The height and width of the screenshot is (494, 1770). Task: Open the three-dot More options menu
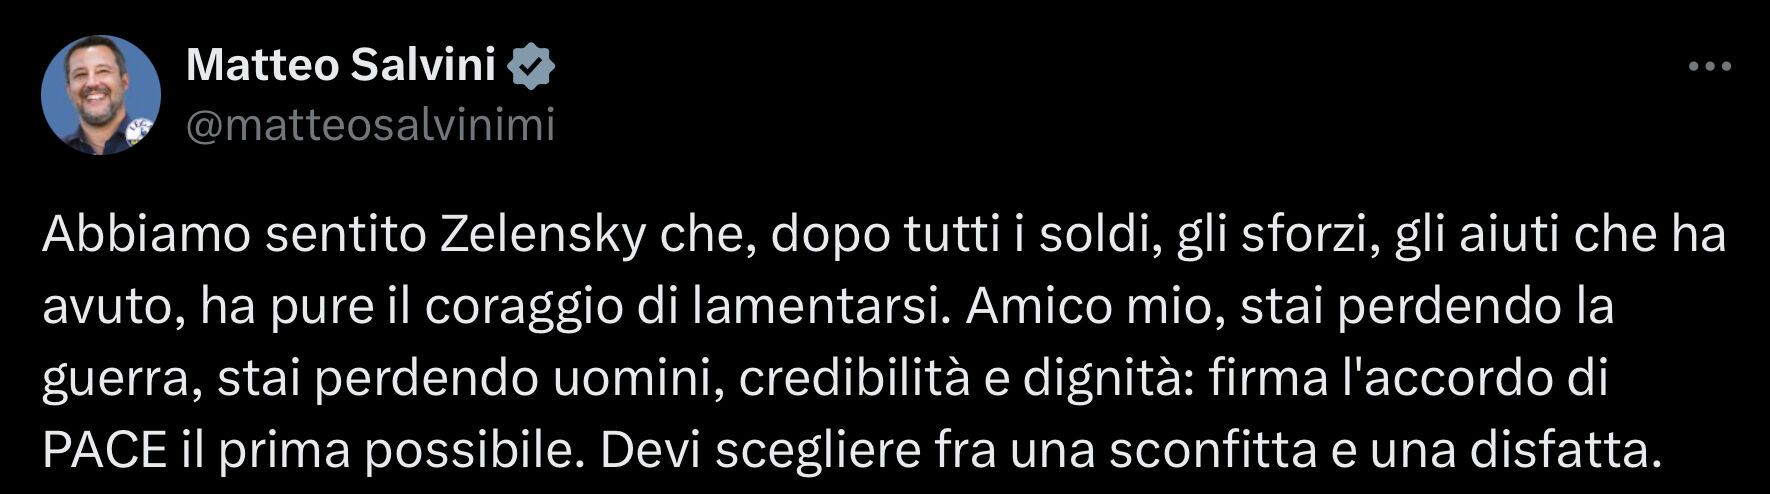point(1709,67)
